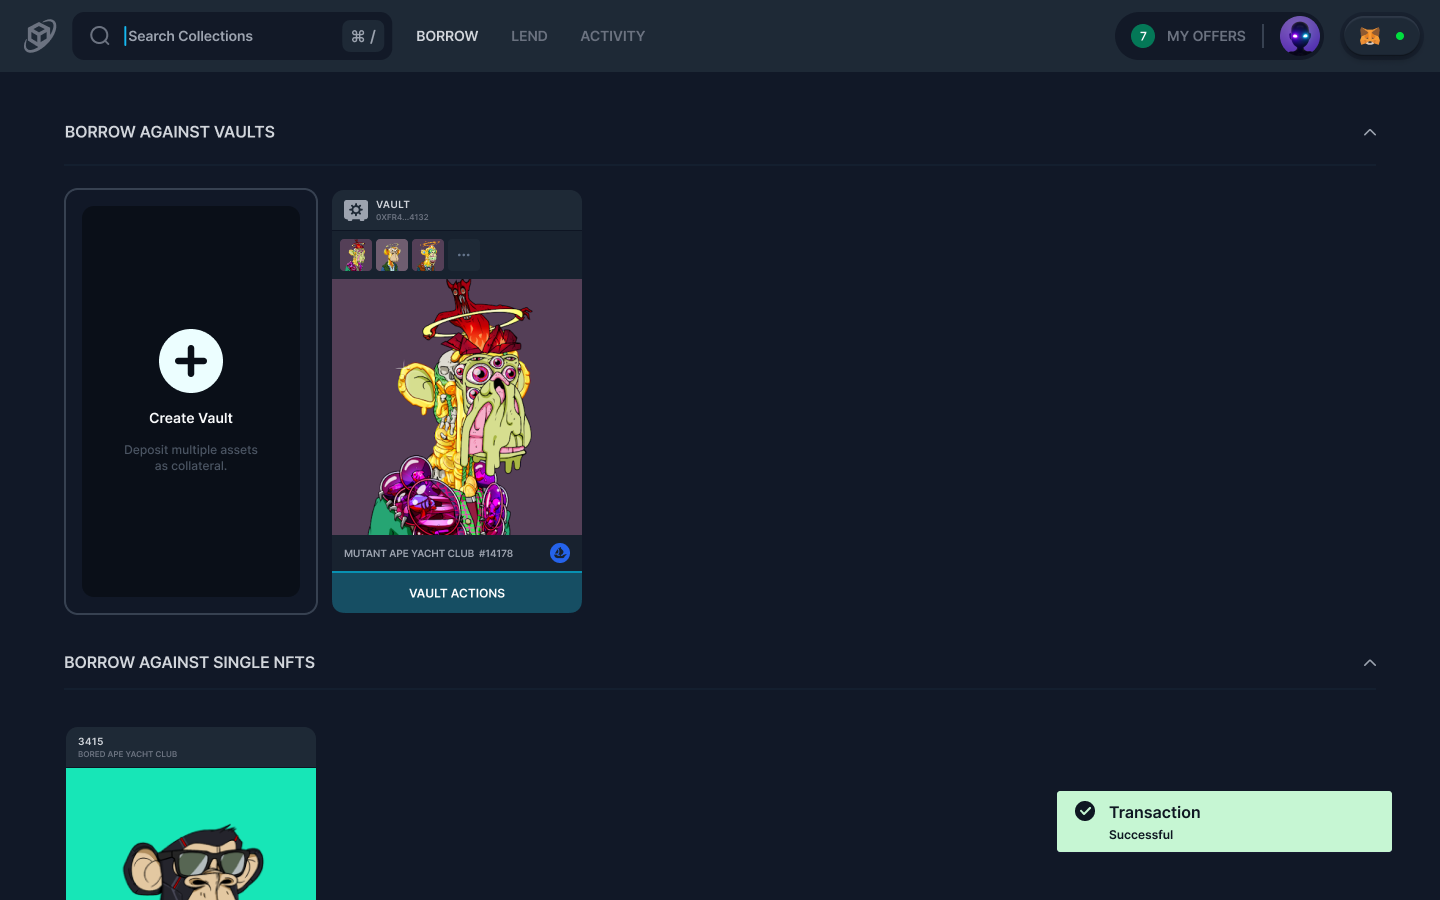Click the offers count badge showing 7
The height and width of the screenshot is (900, 1440).
click(x=1143, y=36)
